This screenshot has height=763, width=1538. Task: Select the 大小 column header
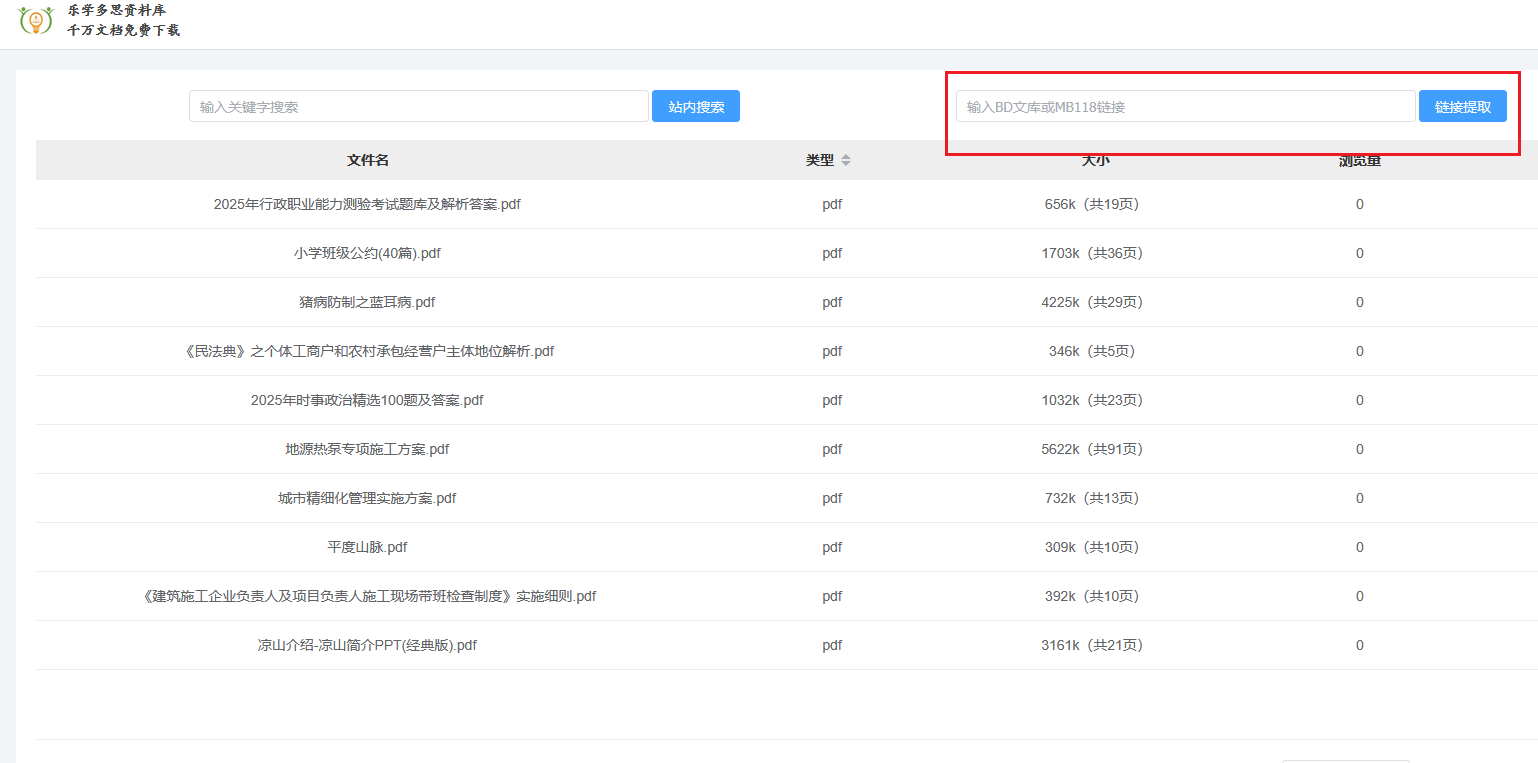click(1095, 160)
